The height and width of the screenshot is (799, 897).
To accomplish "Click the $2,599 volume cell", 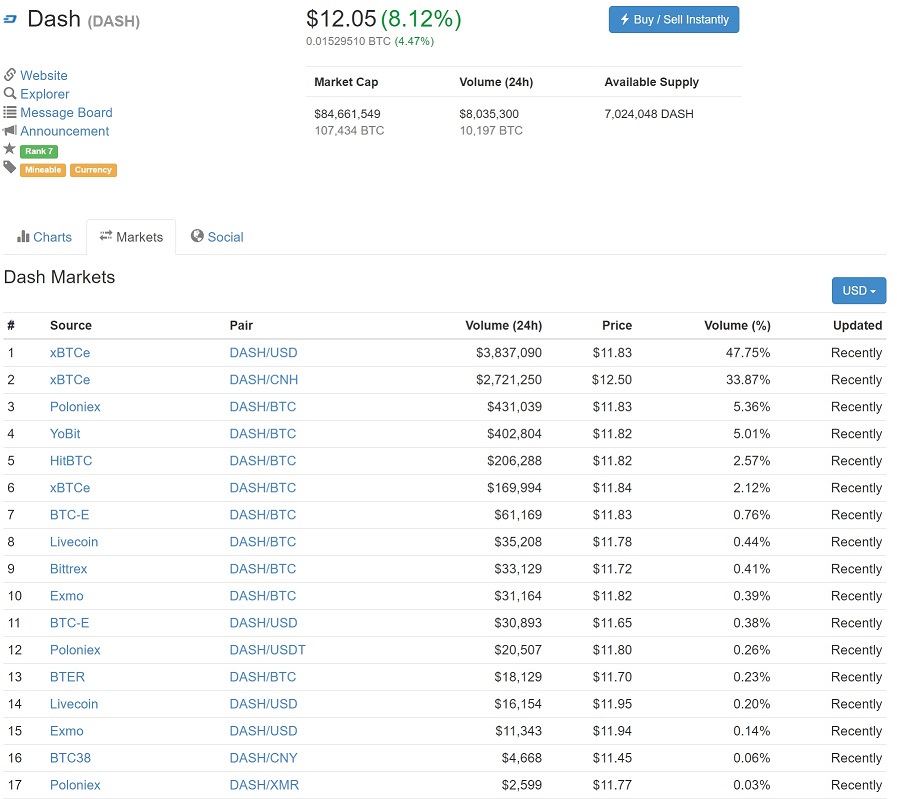I will click(521, 785).
